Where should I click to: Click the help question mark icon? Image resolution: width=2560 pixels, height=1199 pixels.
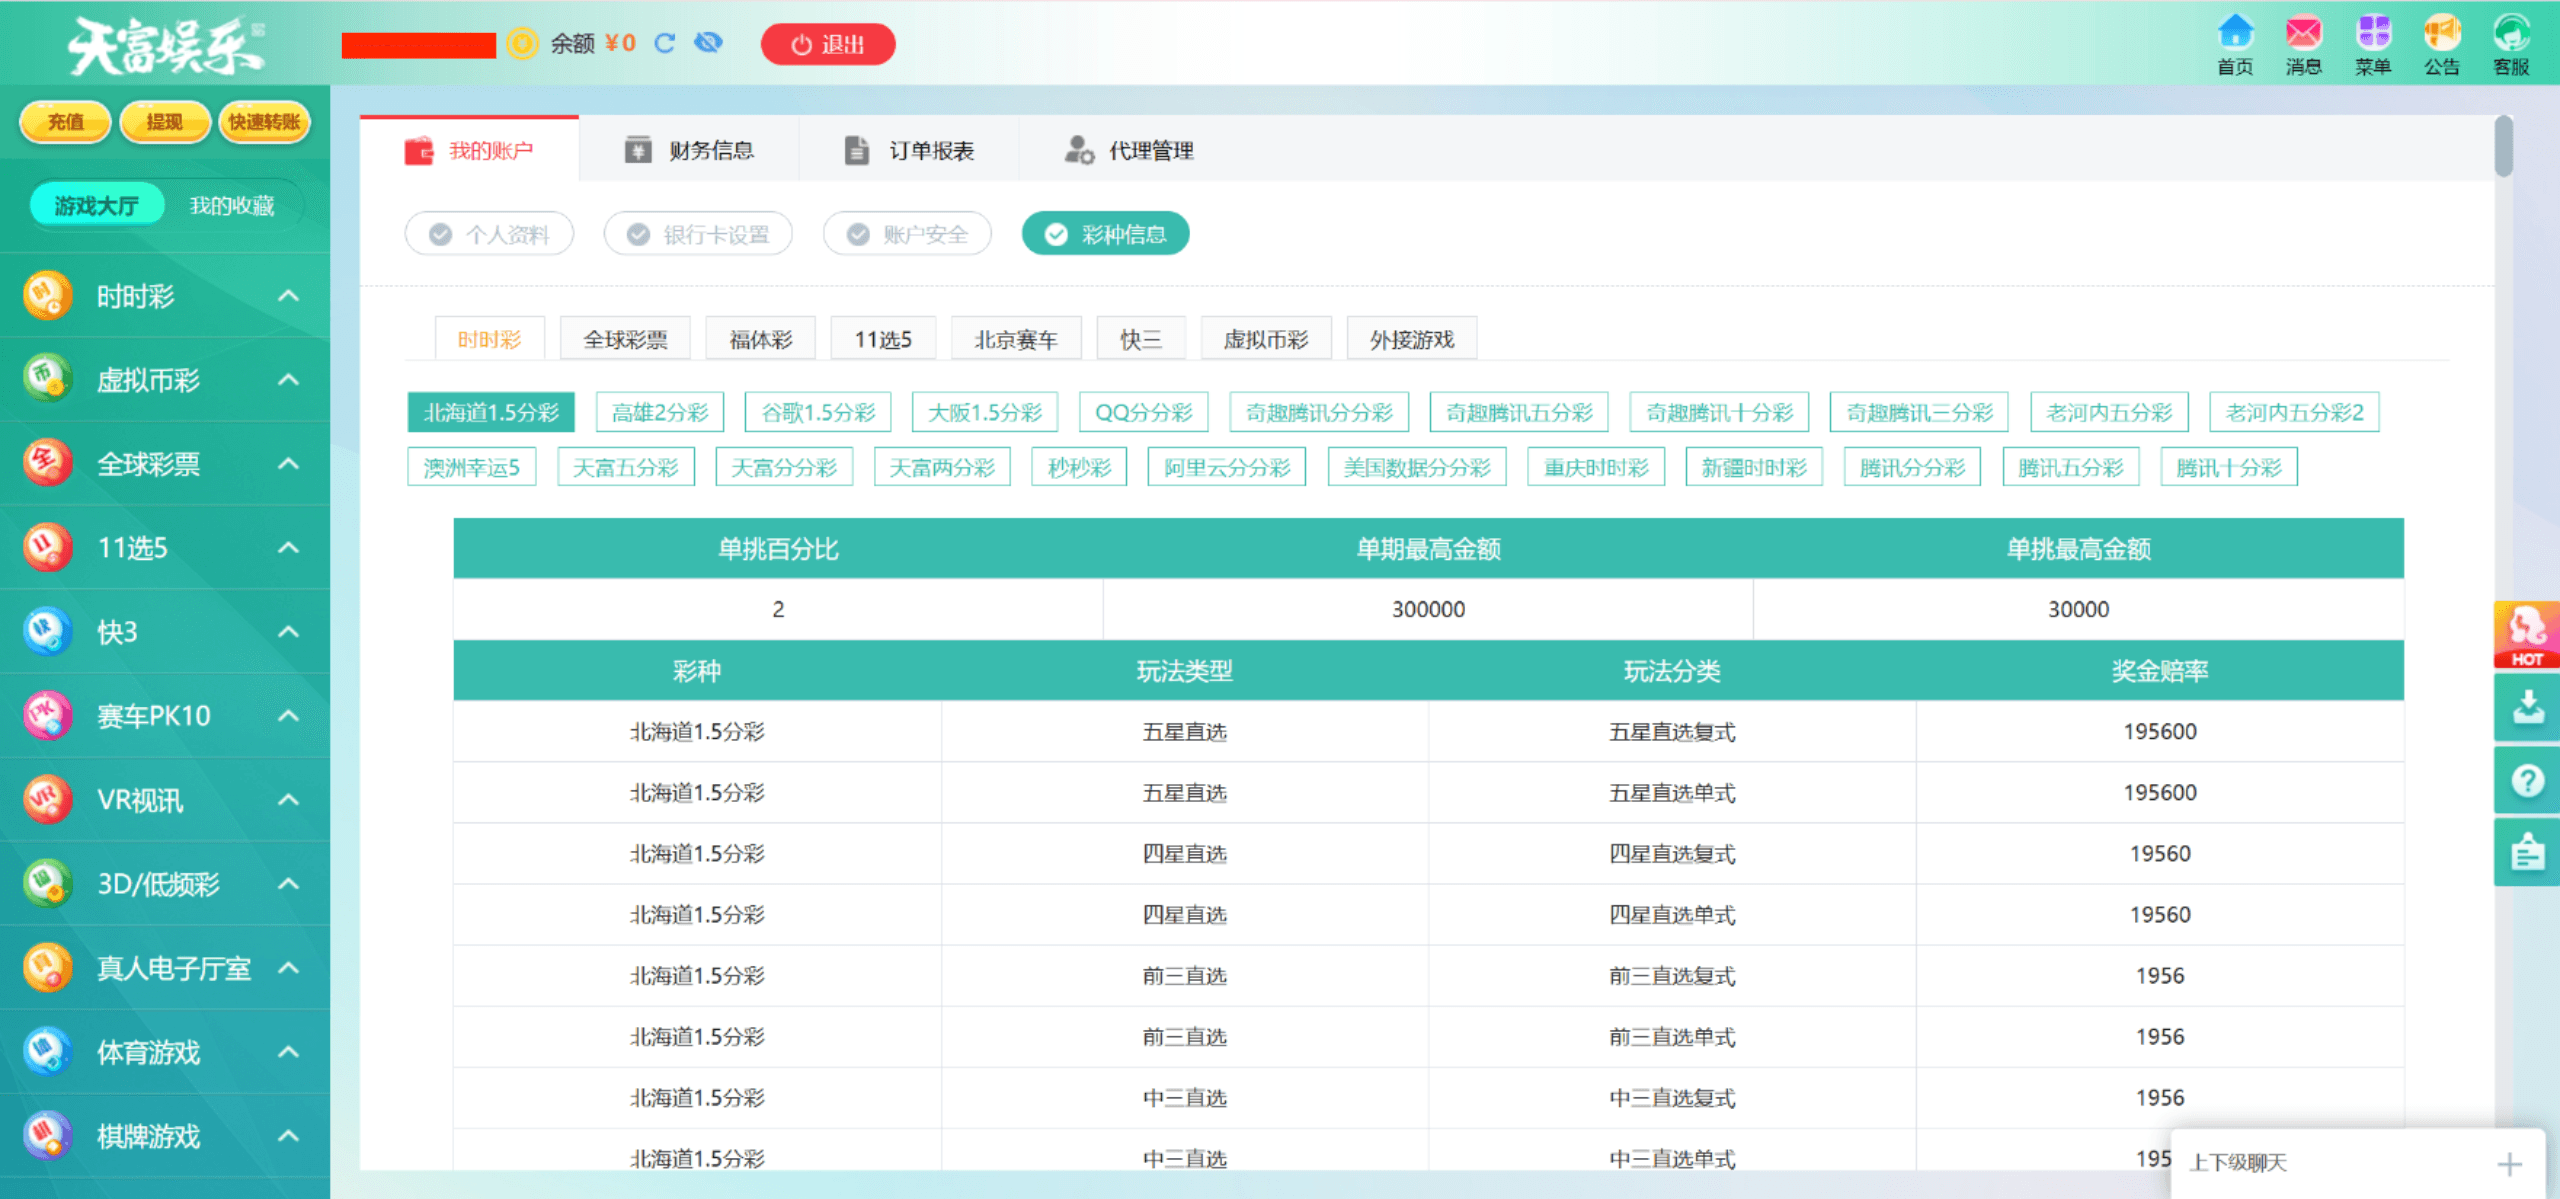(x=2528, y=780)
